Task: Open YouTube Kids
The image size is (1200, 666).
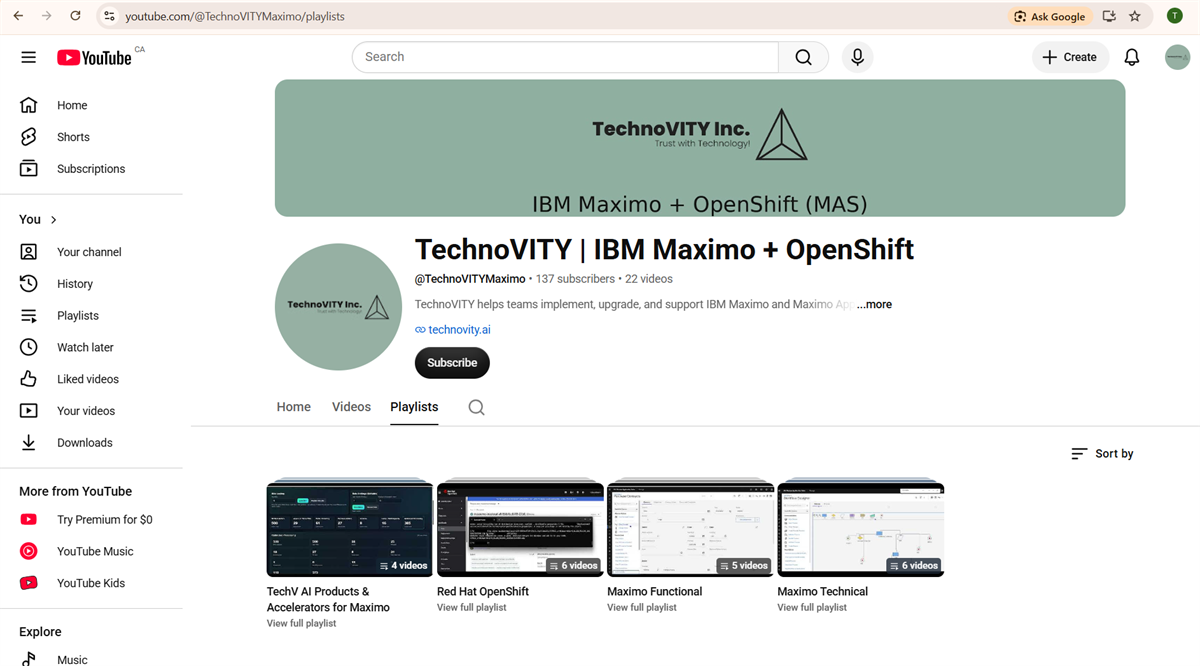Action: click(x=91, y=583)
